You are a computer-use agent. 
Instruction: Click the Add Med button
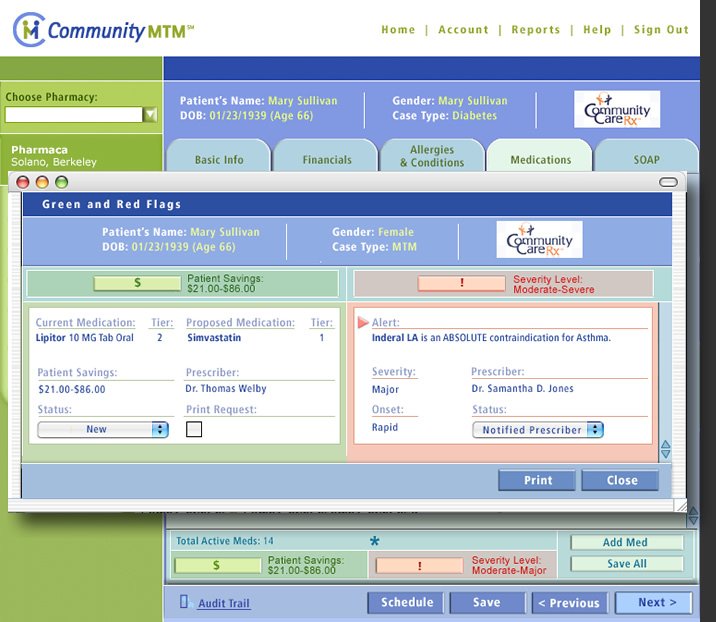pos(626,543)
